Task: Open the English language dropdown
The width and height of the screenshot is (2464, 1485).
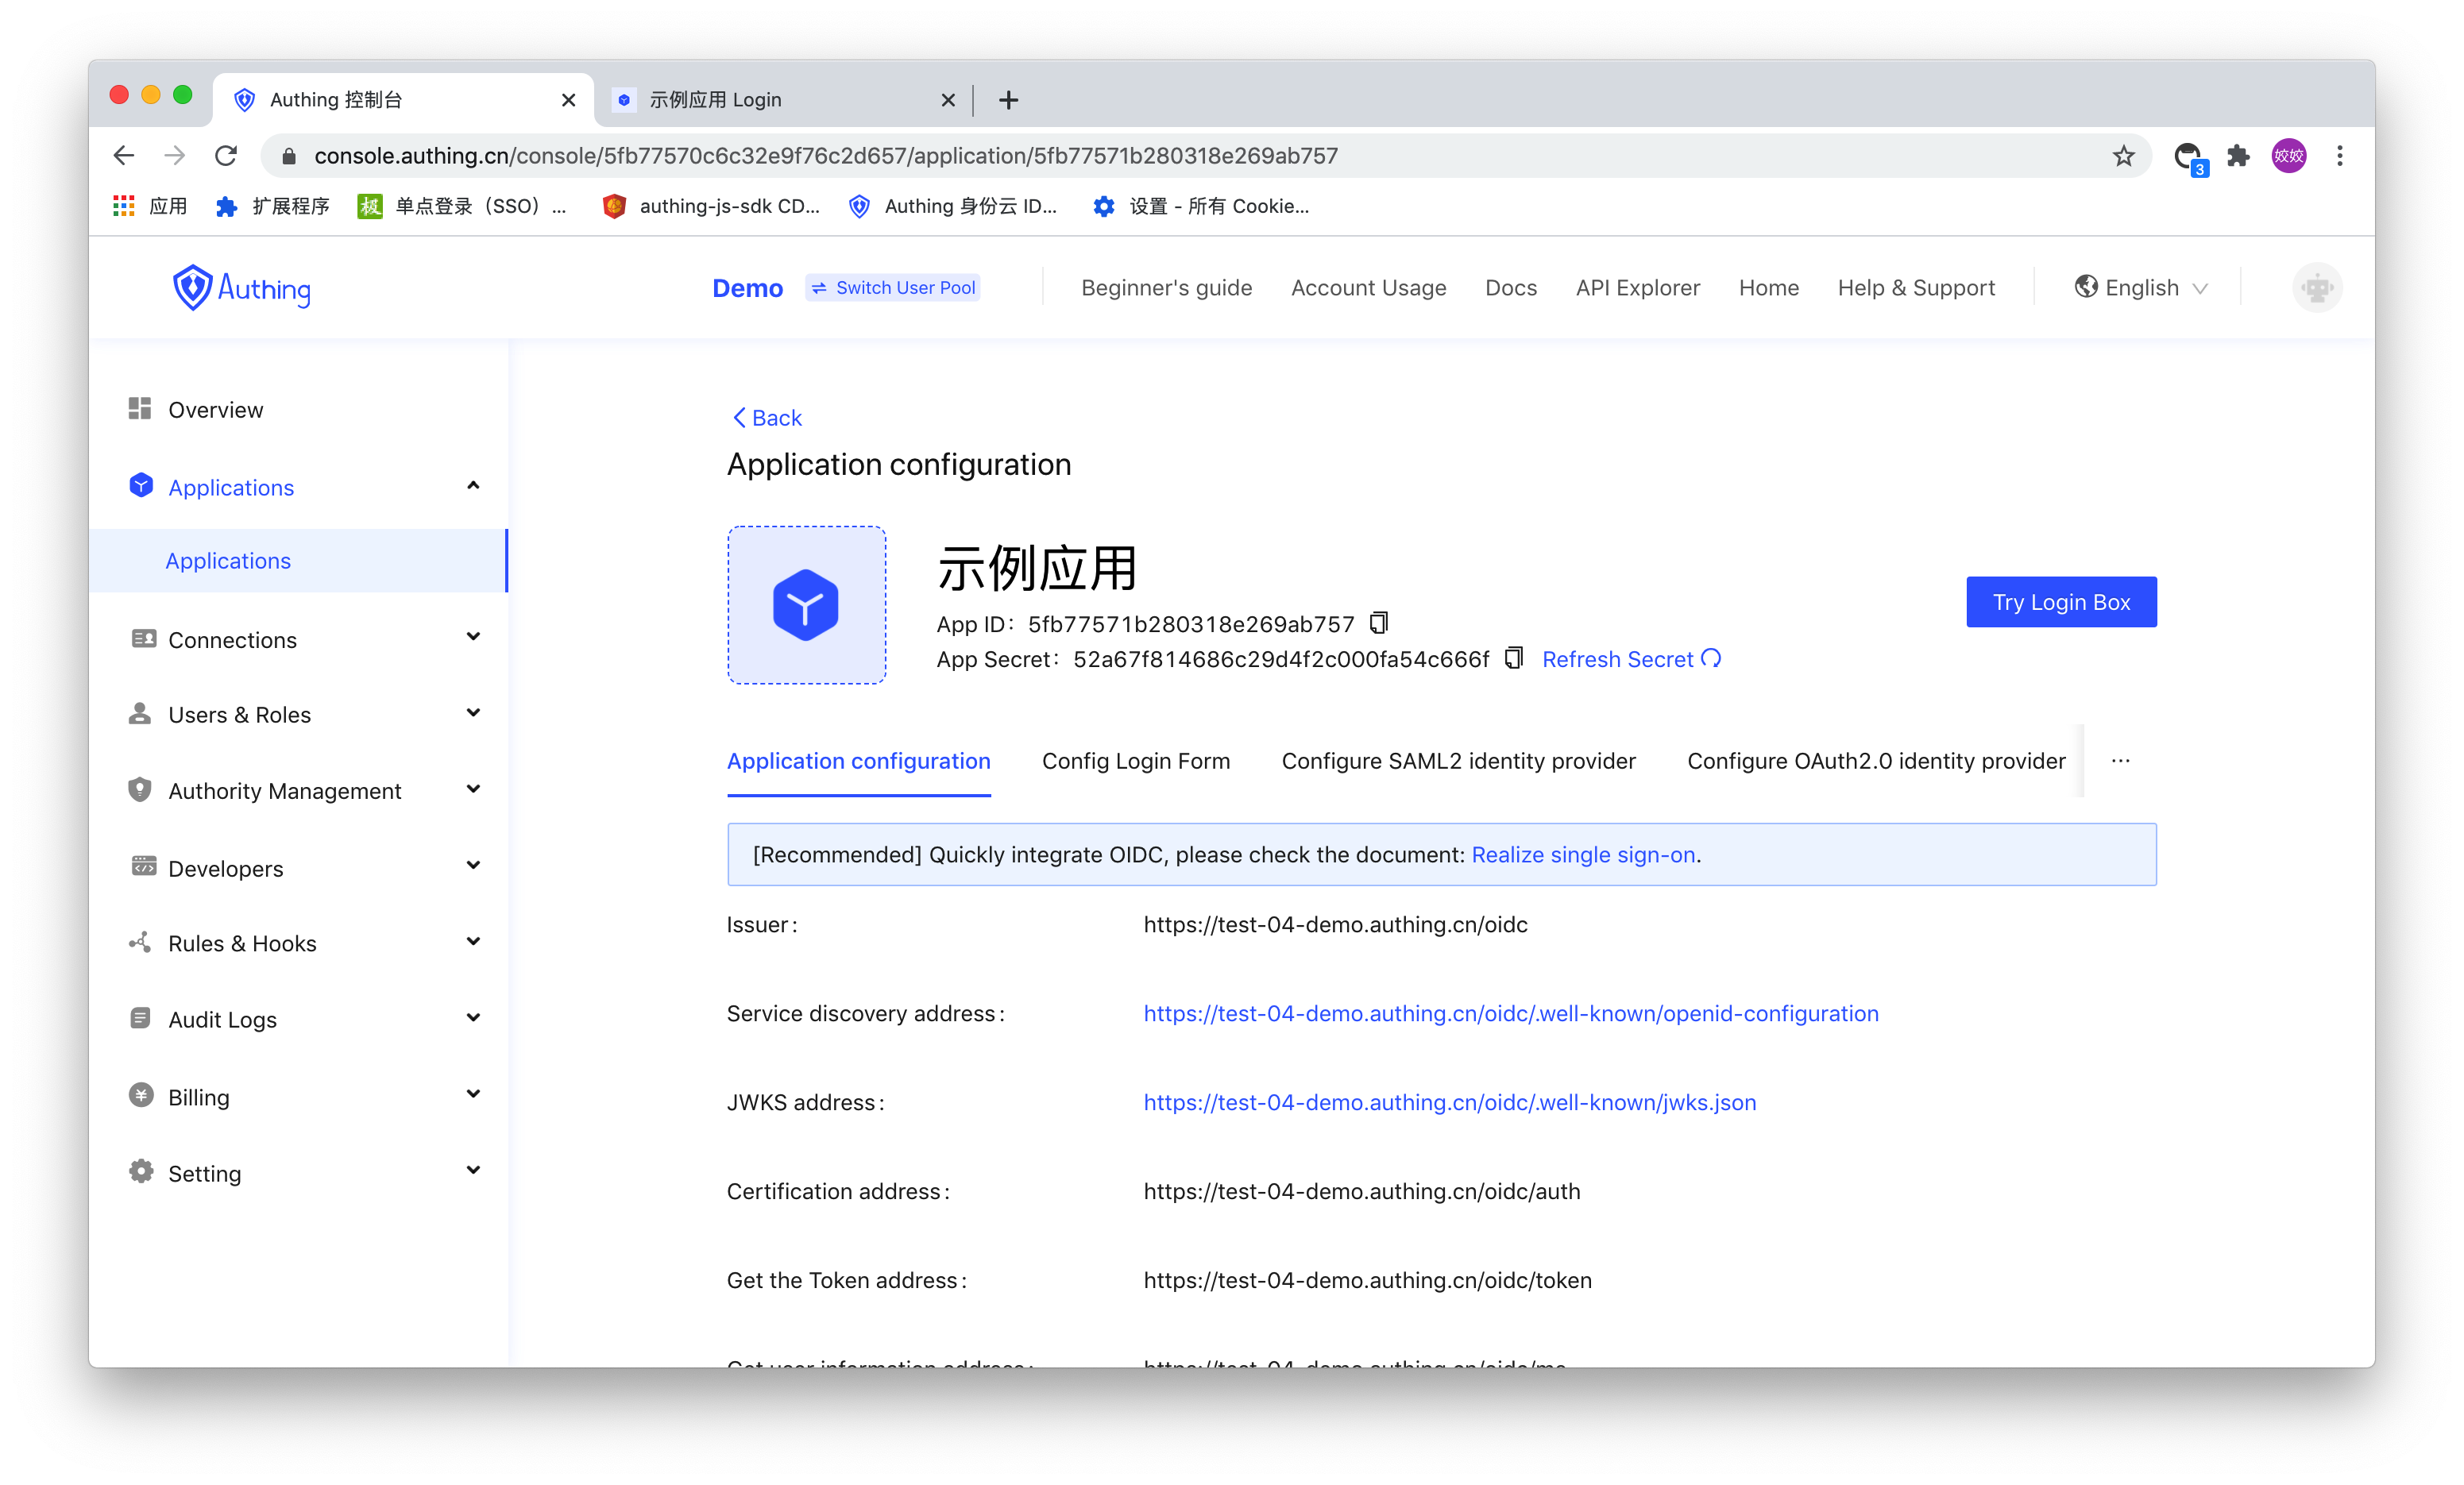Action: click(2140, 288)
